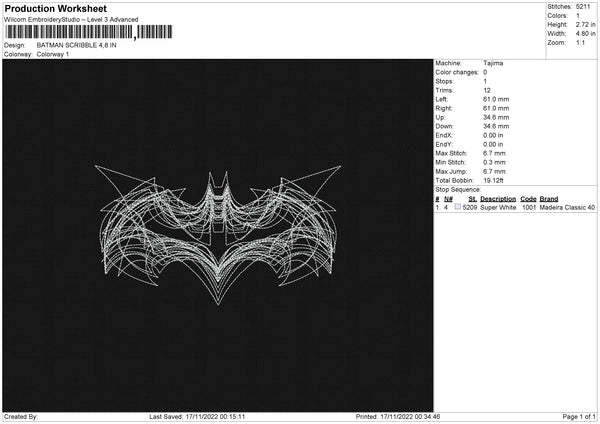Click the Width value 4.80 in
Screen dimensions: 600x424
click(585, 34)
